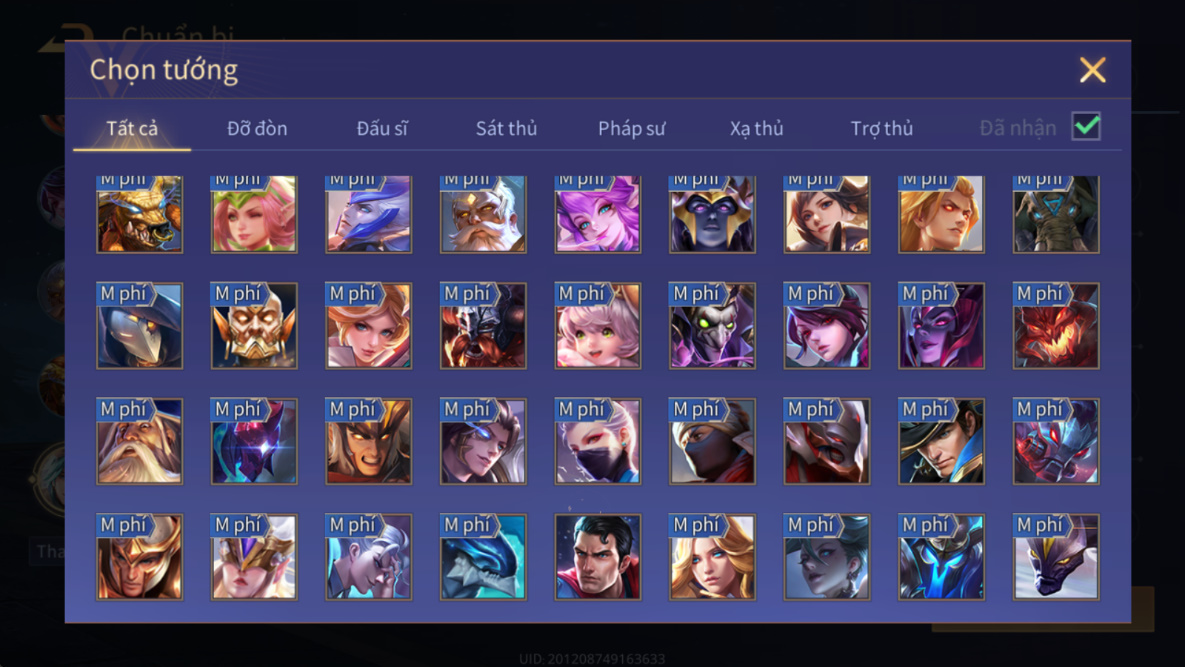
Task: Open the Sát thủ tab
Action: coord(506,128)
